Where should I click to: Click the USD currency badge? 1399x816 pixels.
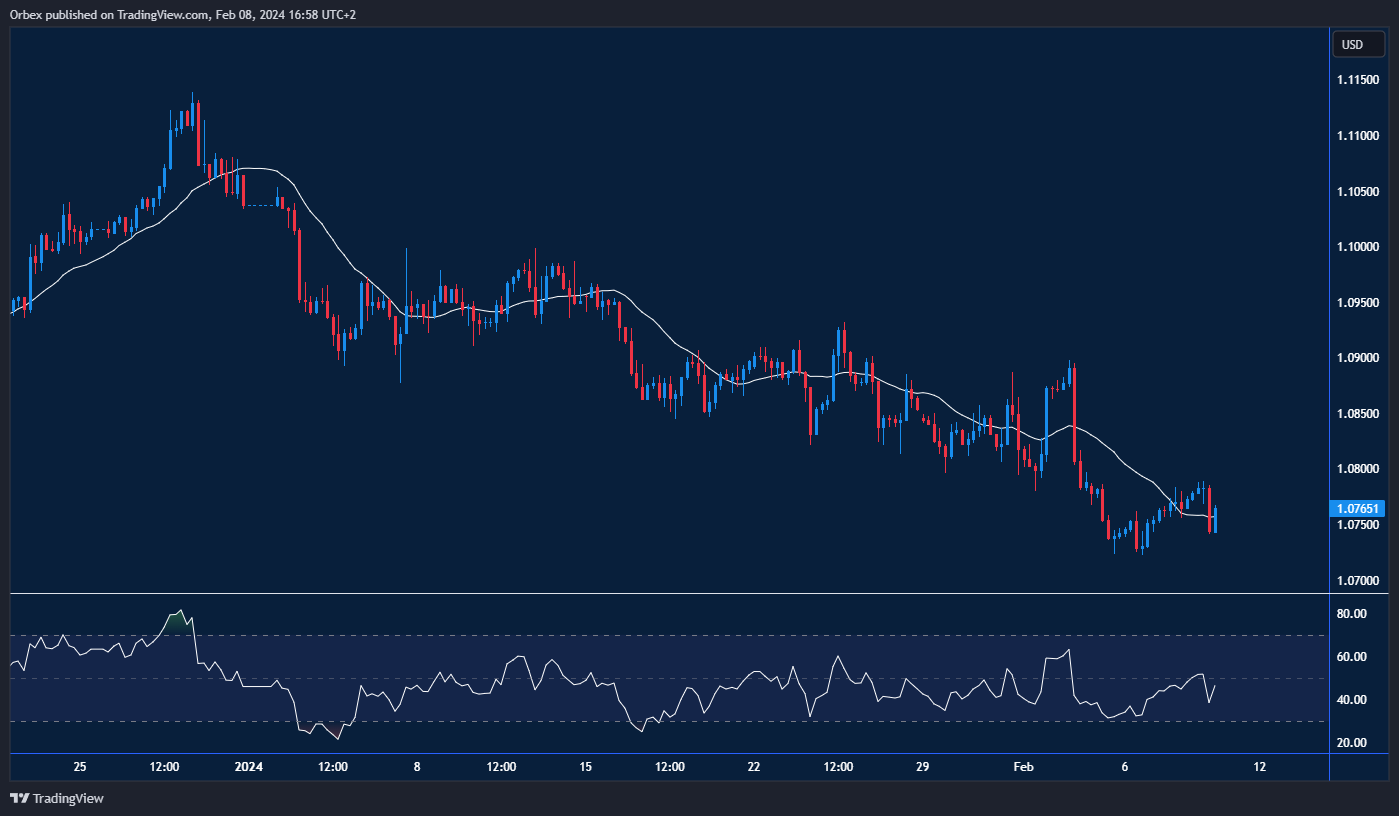click(1357, 44)
